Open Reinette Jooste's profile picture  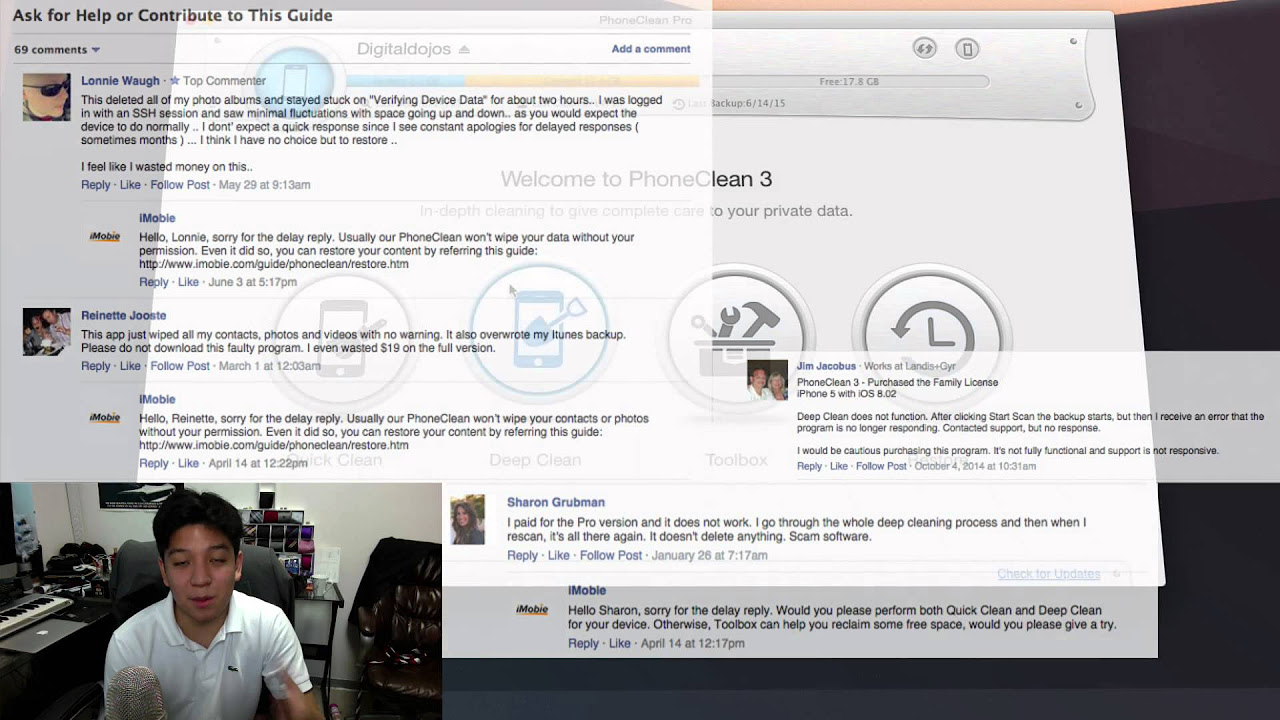(47, 332)
